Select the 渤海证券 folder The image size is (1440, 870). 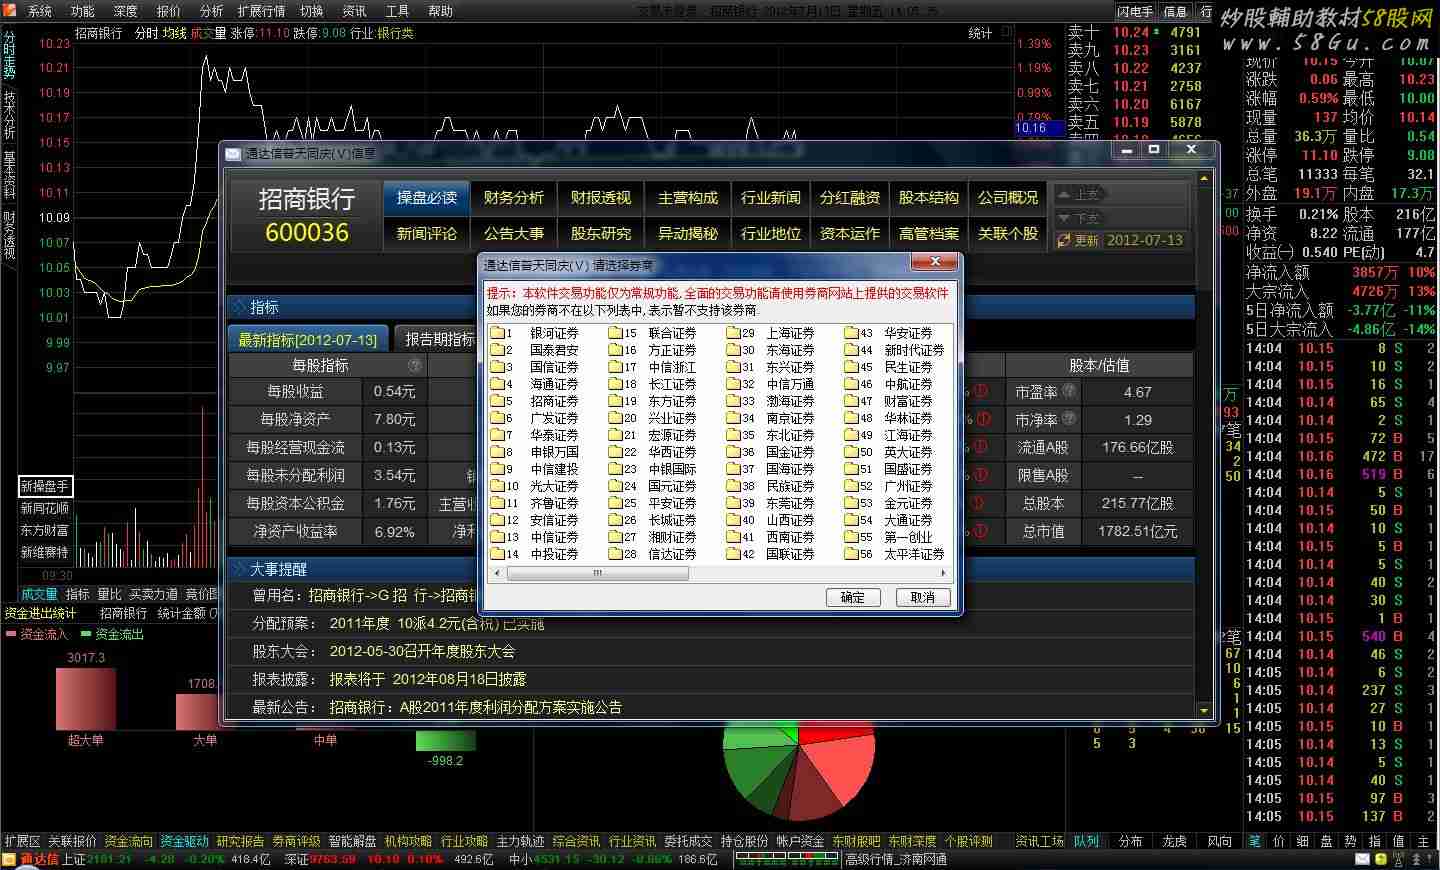tap(771, 401)
